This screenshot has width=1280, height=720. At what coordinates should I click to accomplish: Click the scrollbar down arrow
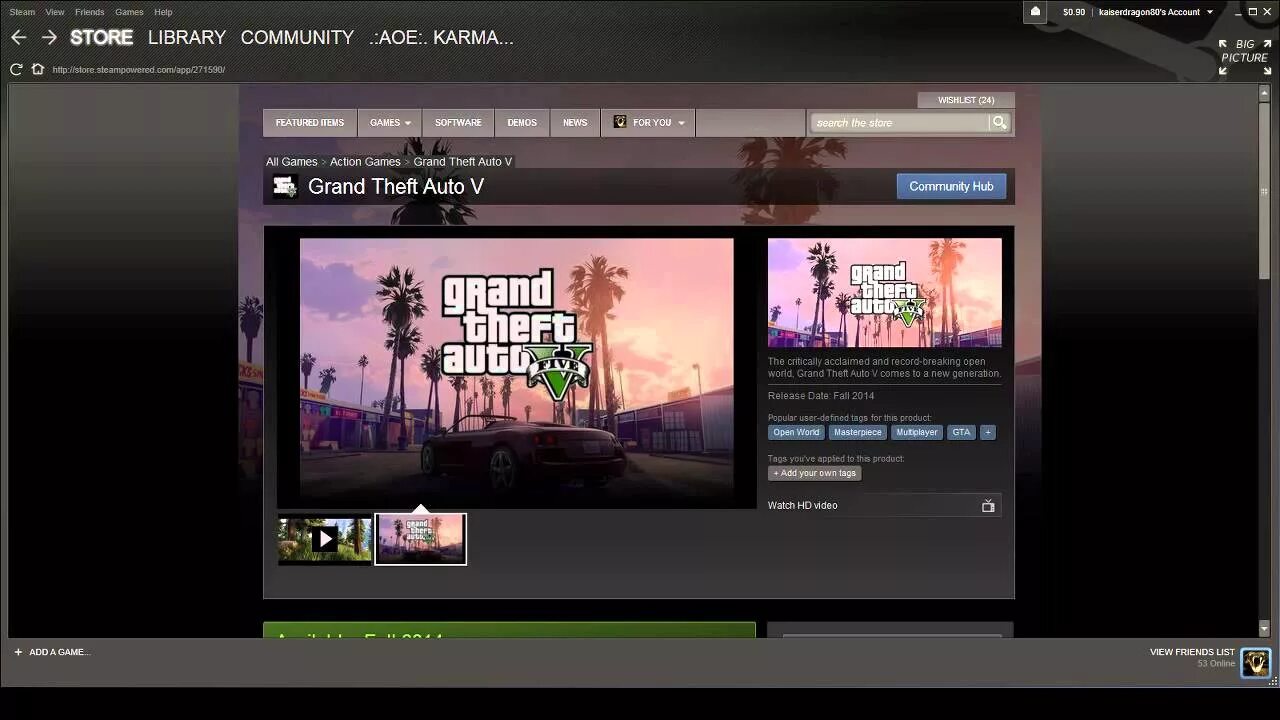pos(1264,628)
